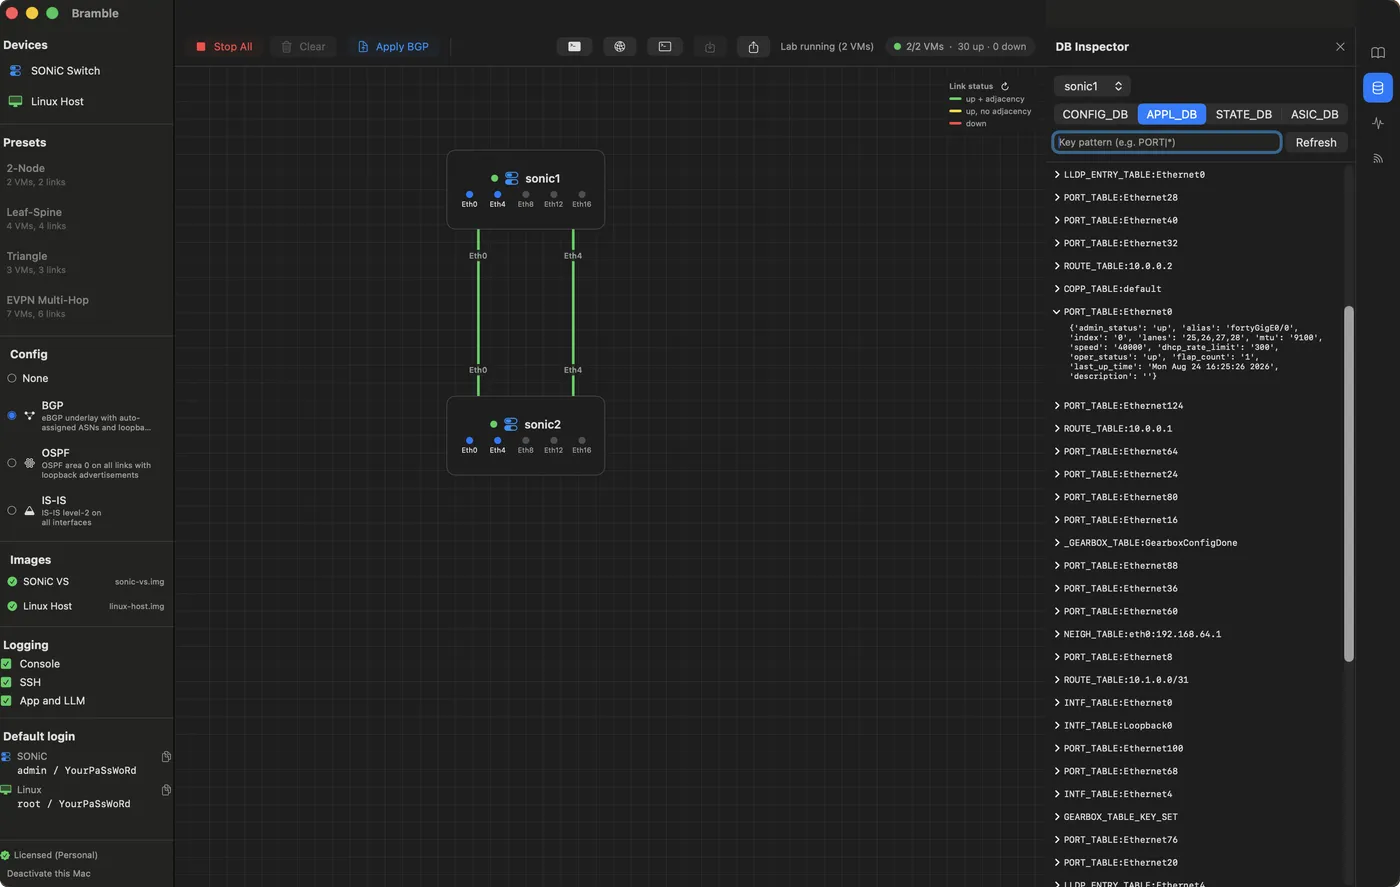
Task: Click the Eth4 link between sonic1 and sonic2
Action: [x=573, y=312]
